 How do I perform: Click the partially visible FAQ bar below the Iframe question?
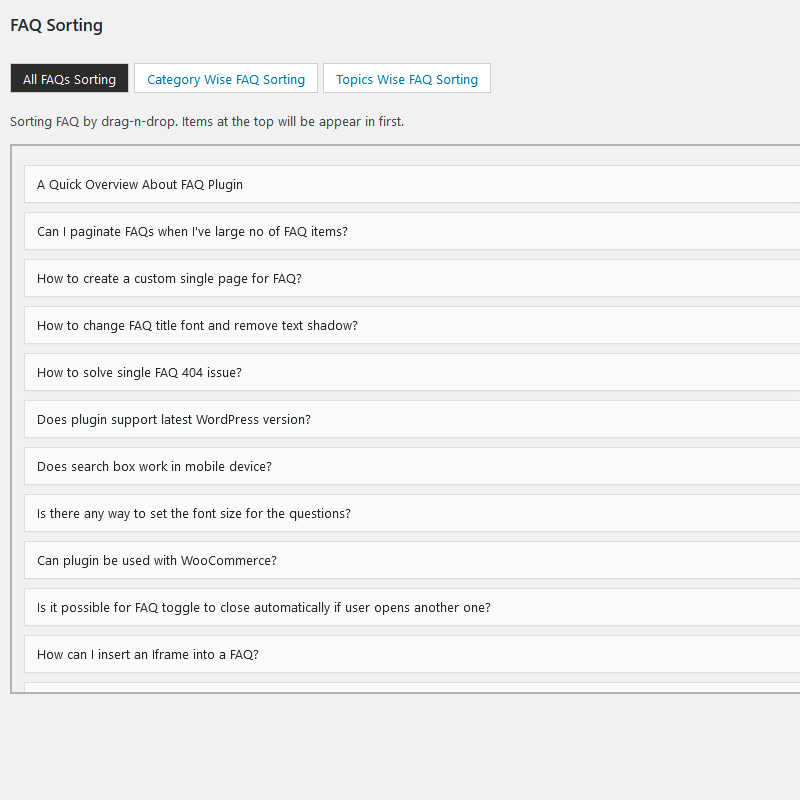tap(400, 688)
